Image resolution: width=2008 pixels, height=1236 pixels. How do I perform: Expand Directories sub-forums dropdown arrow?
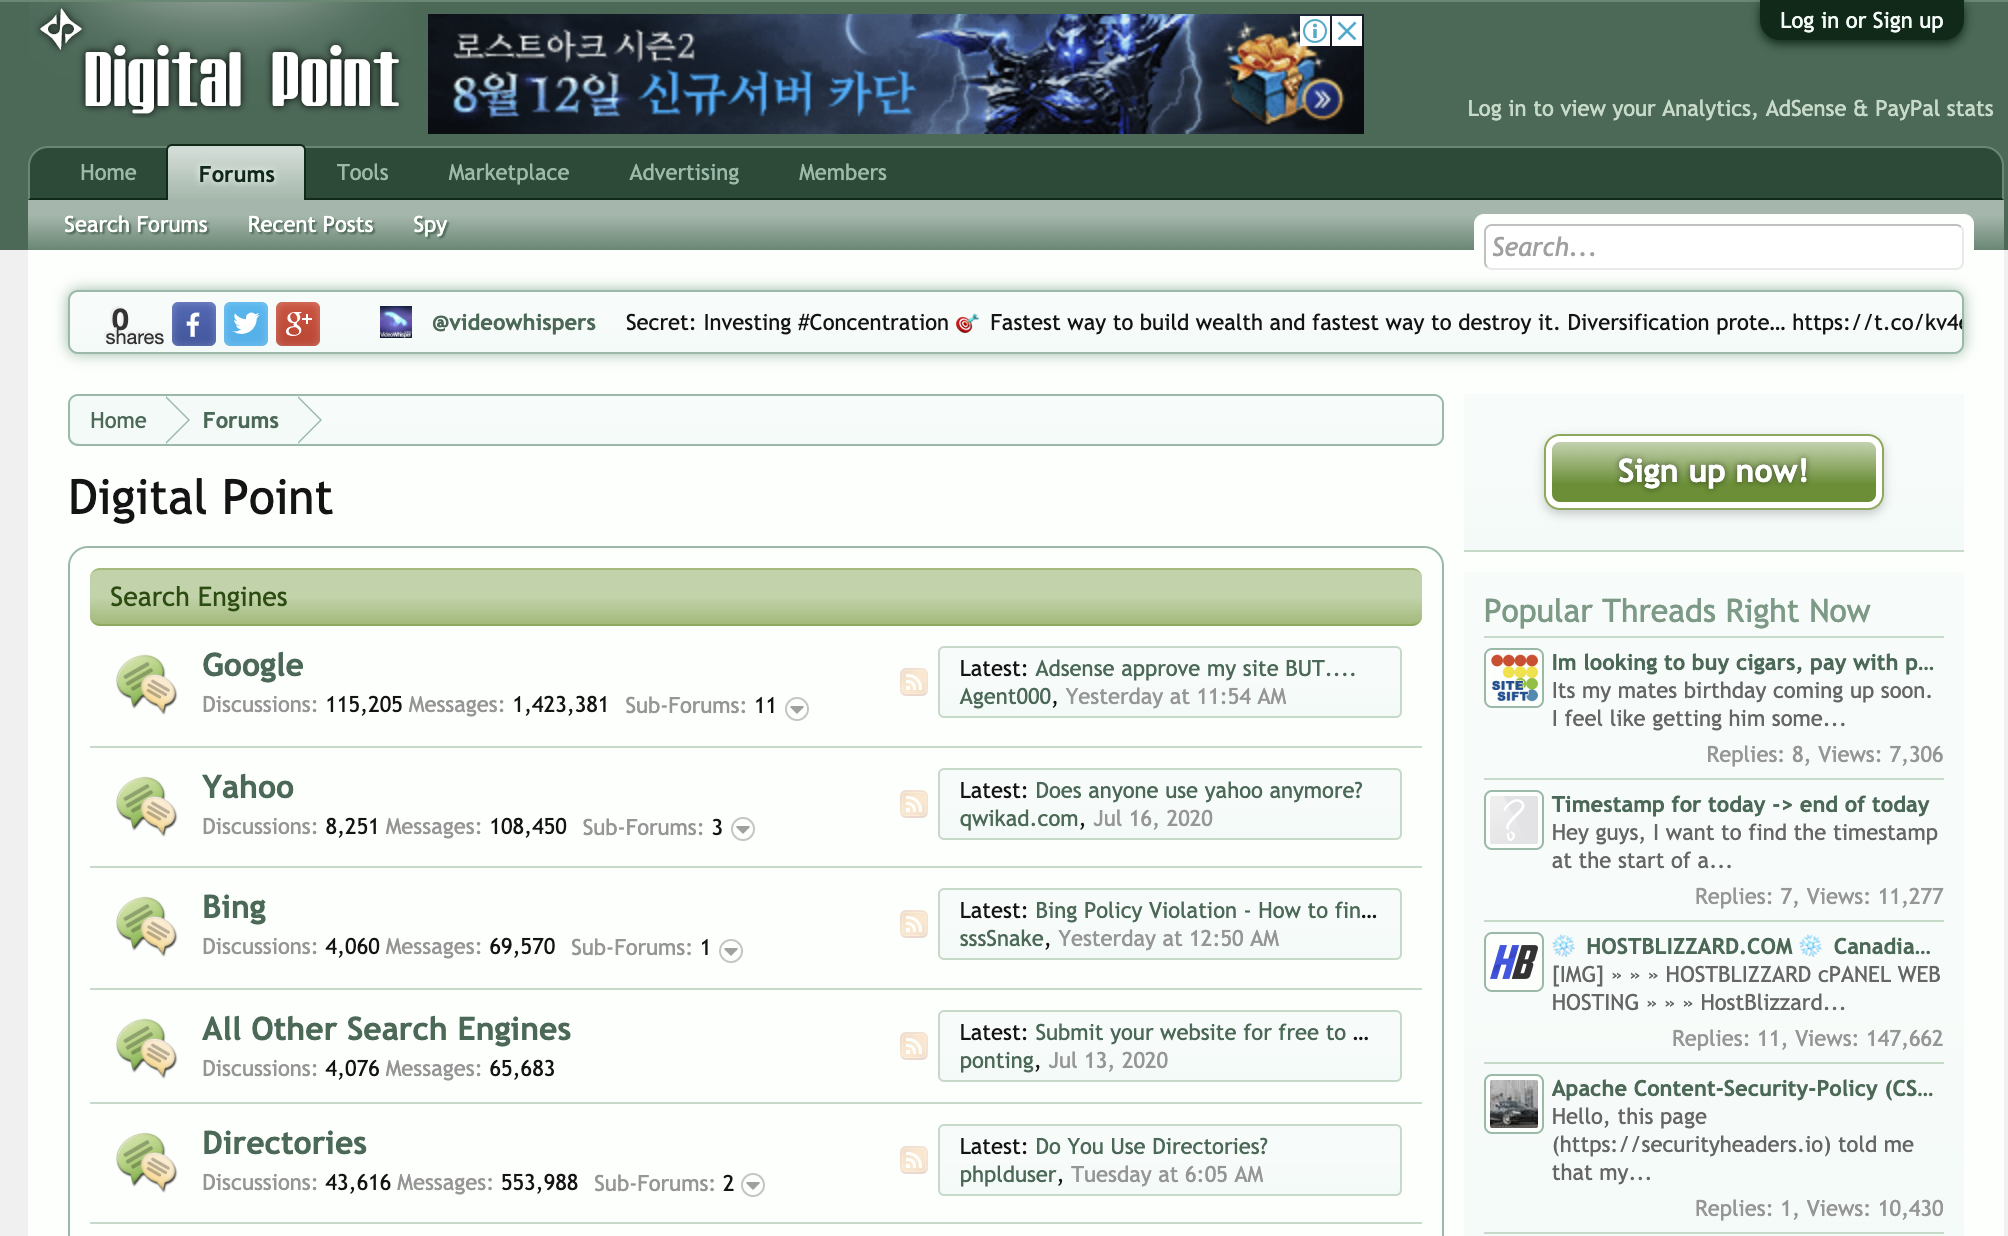click(753, 1185)
